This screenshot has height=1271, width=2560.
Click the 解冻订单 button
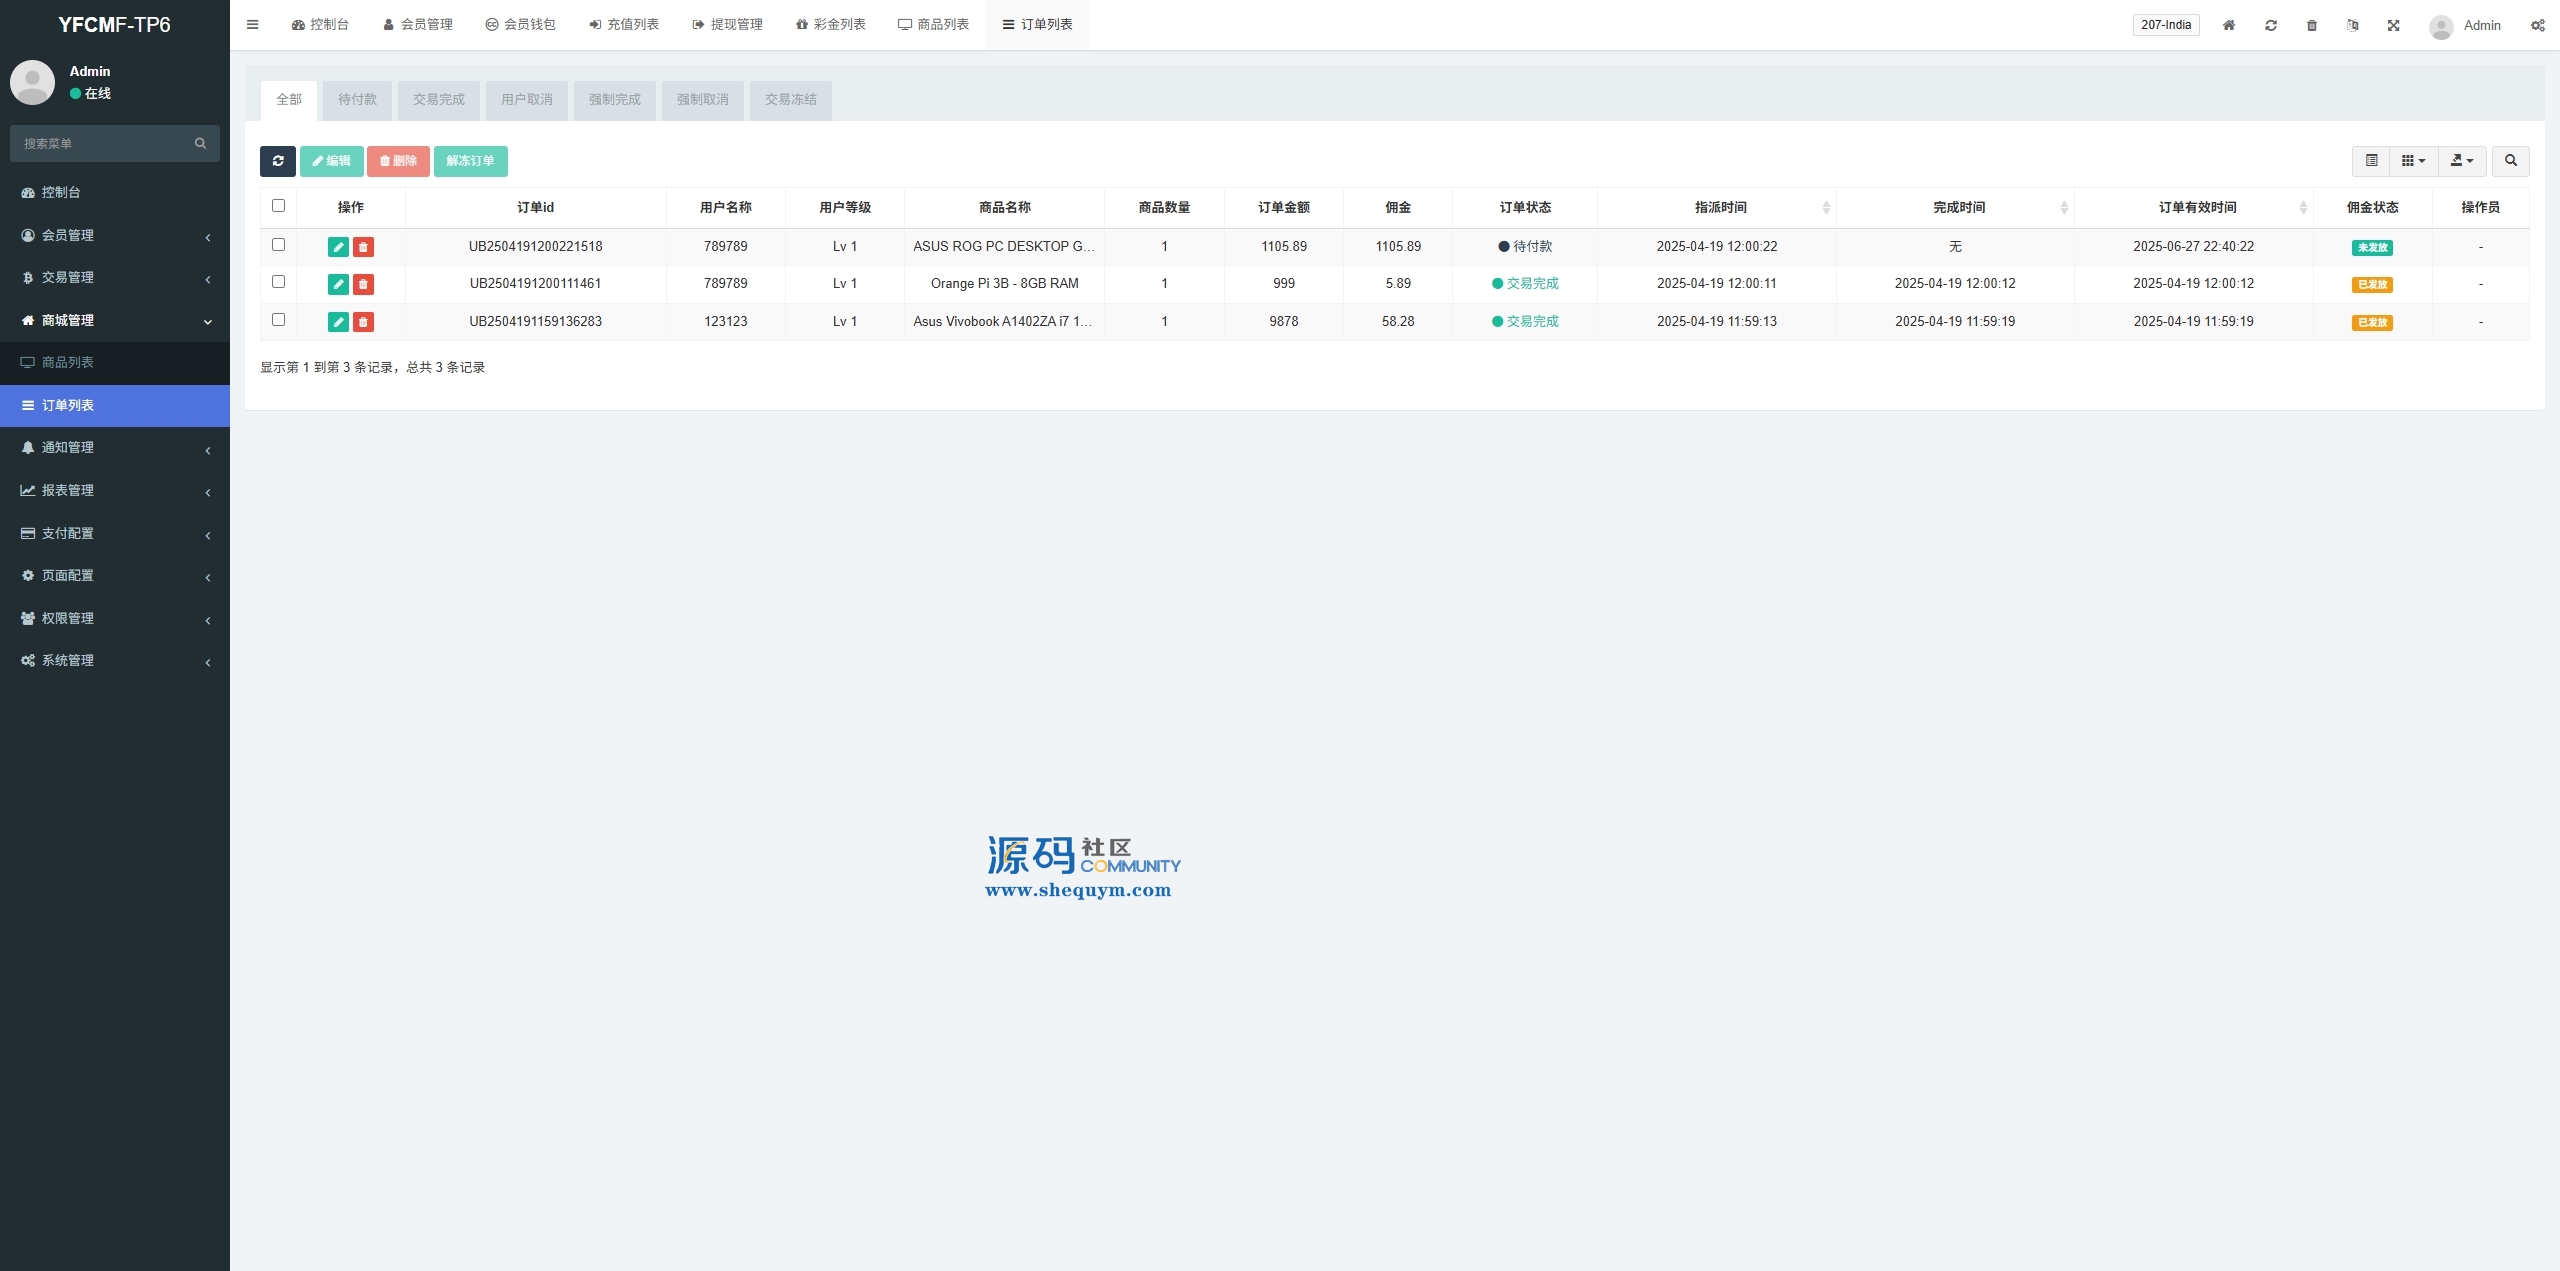[470, 161]
